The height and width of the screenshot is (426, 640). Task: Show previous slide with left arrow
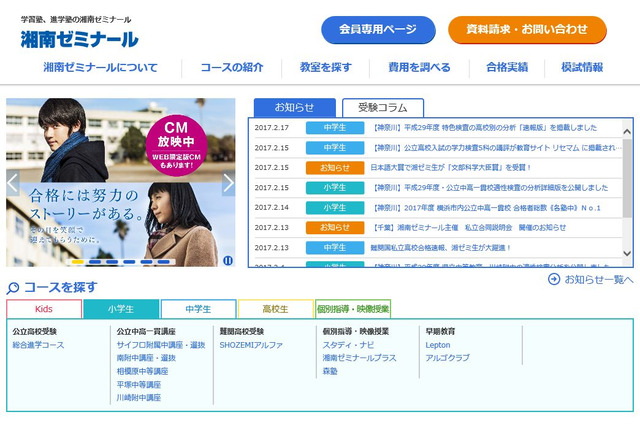click(13, 182)
